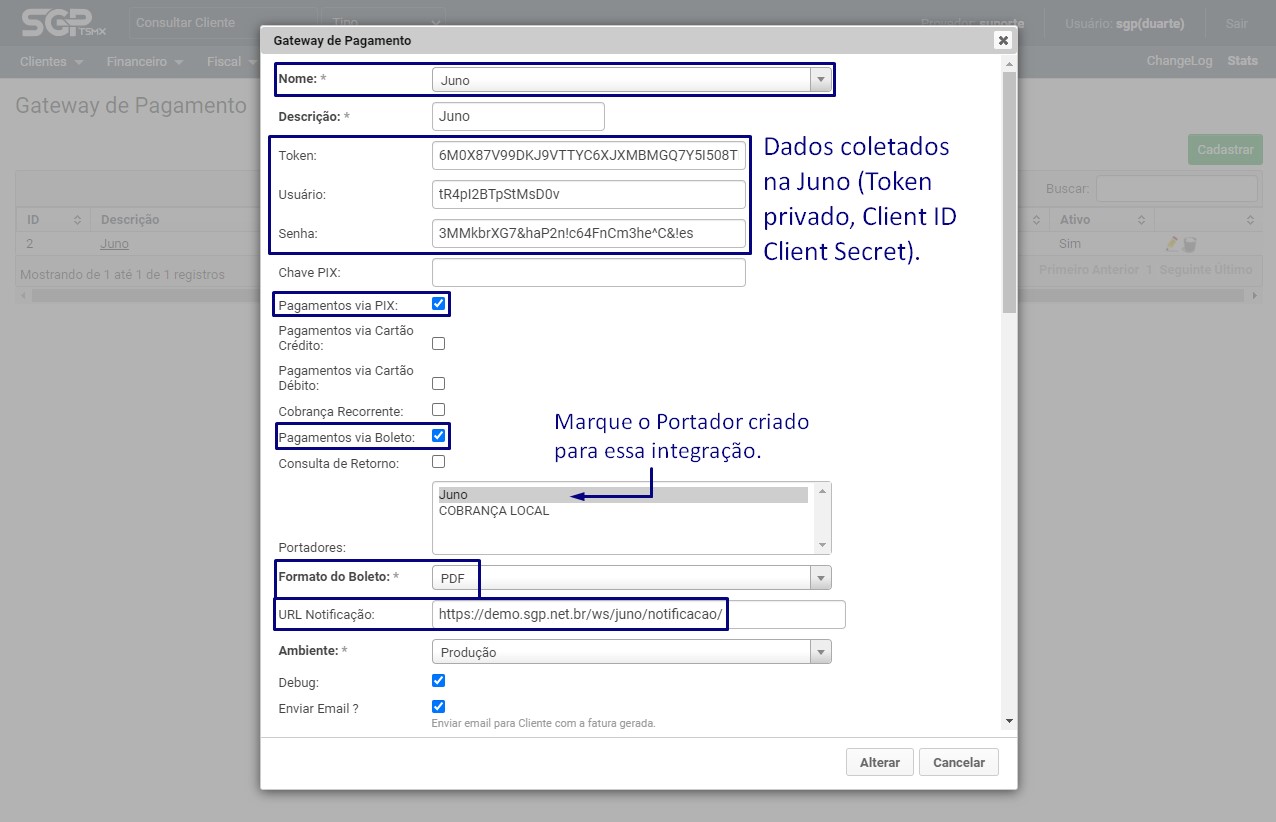Click the Portadores list scroll up arrow
Image resolution: width=1276 pixels, height=822 pixels.
coord(823,491)
